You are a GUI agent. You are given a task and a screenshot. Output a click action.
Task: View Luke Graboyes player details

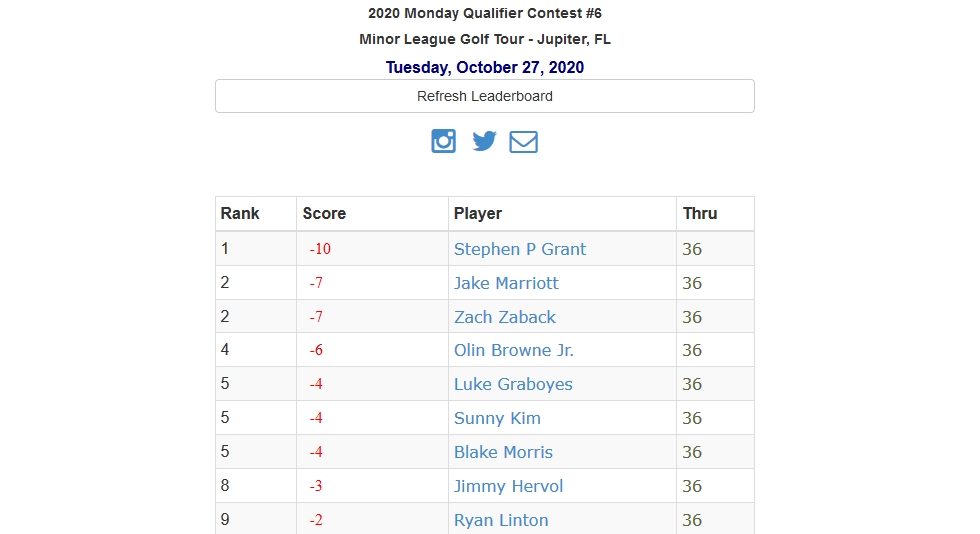click(512, 384)
